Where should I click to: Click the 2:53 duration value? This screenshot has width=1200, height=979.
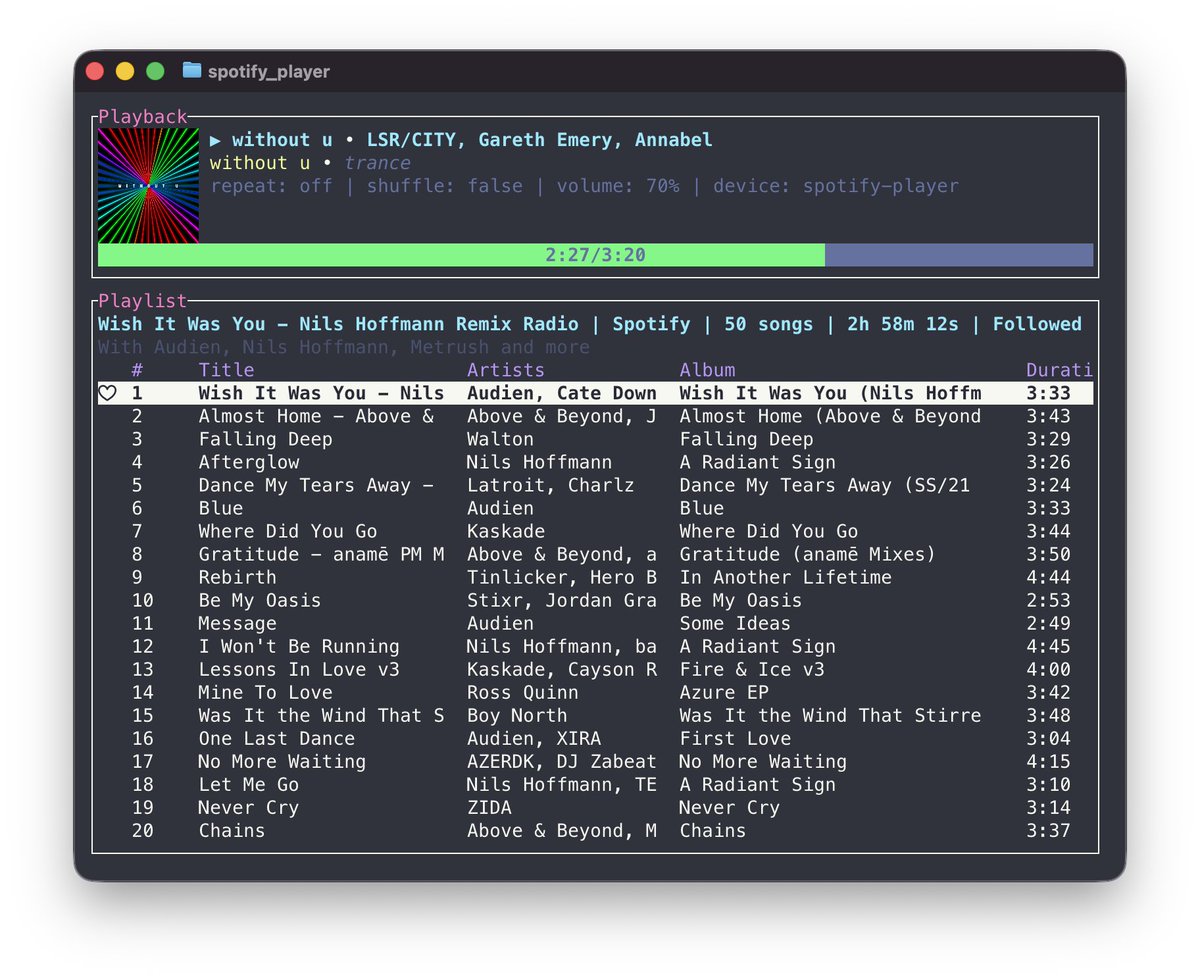1048,601
